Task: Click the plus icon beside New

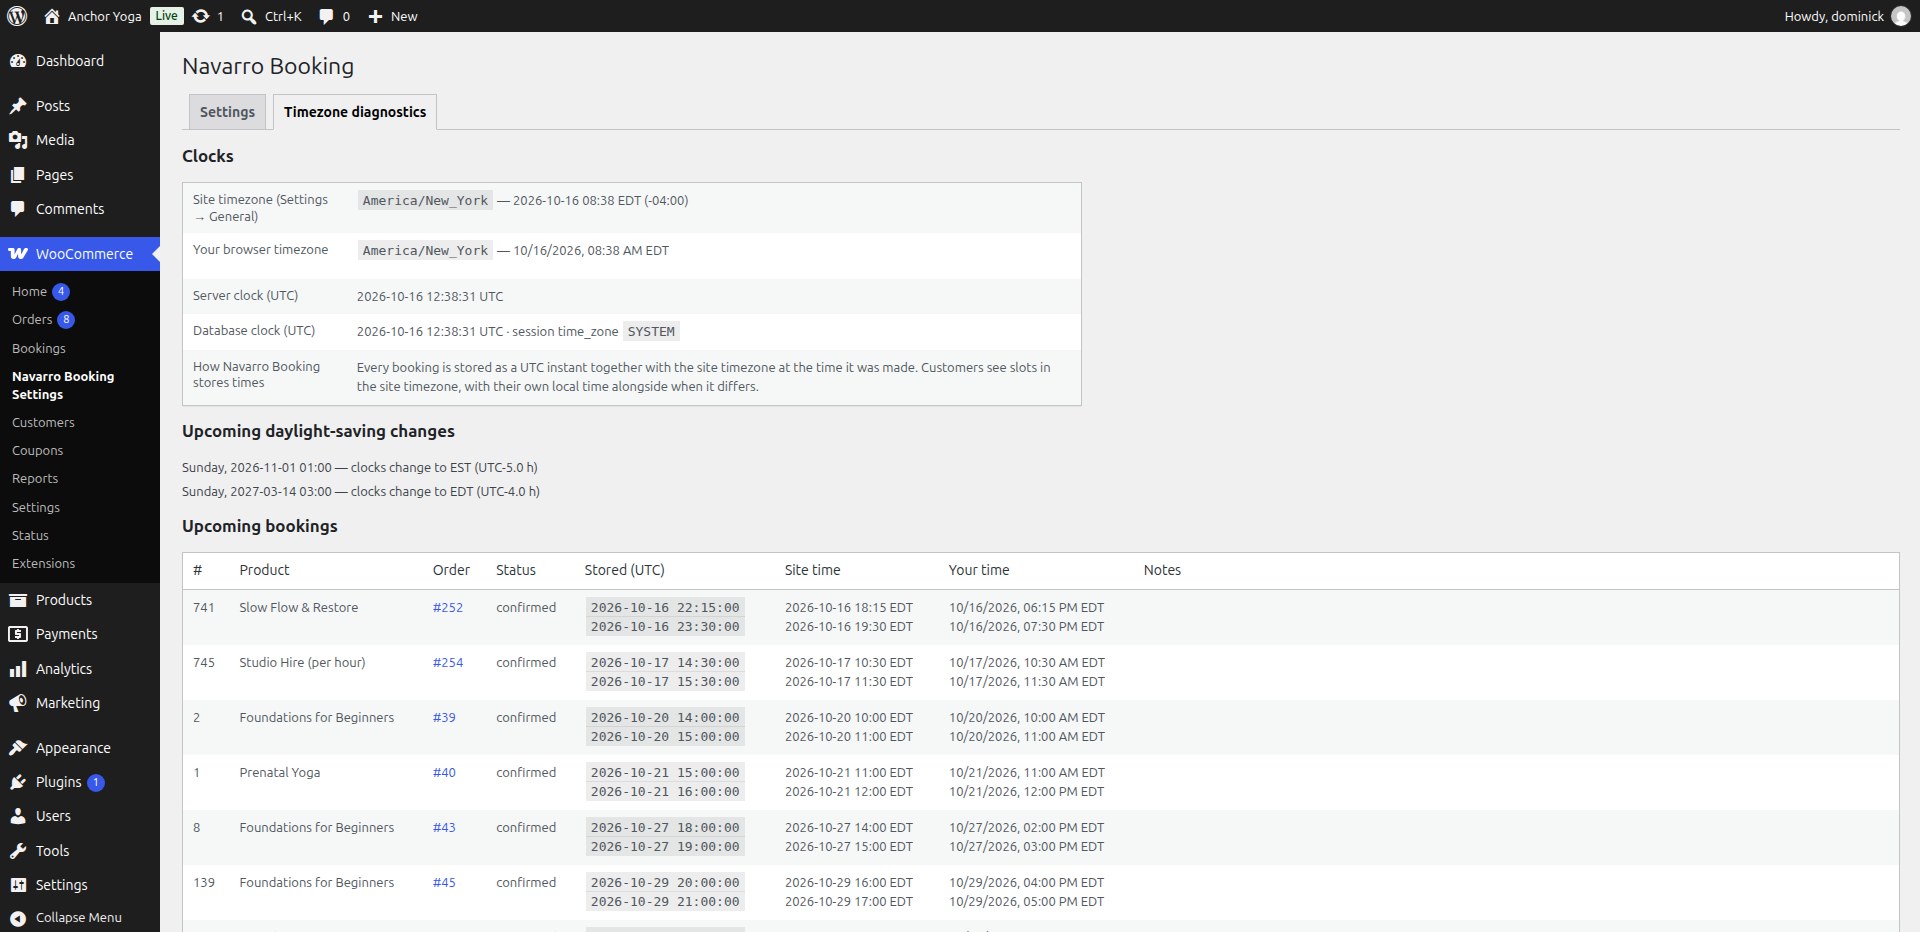Action: [x=375, y=16]
